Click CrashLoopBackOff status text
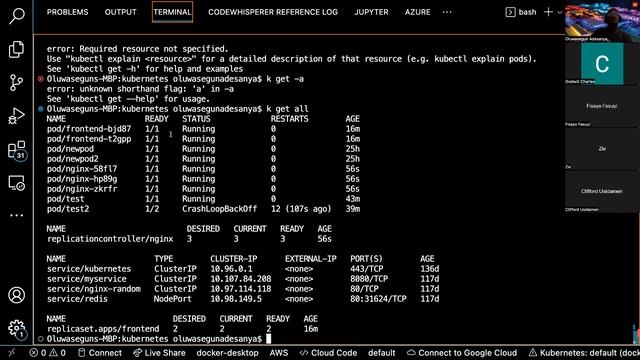 point(220,209)
